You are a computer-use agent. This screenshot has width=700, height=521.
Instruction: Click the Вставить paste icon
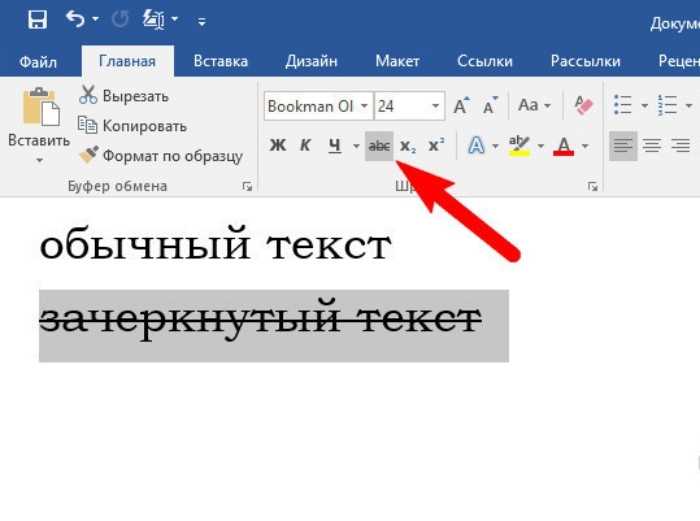pyautogui.click(x=41, y=106)
